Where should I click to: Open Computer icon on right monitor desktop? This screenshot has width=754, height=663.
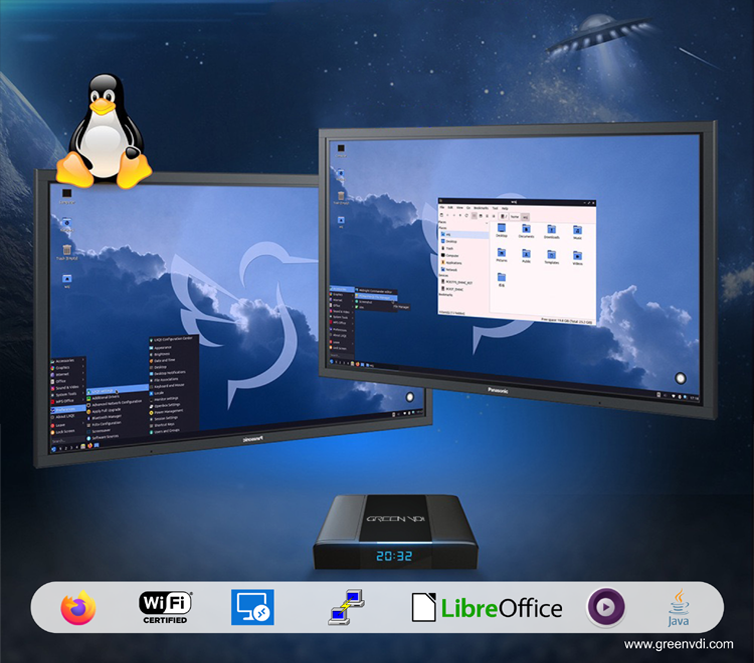[x=341, y=150]
